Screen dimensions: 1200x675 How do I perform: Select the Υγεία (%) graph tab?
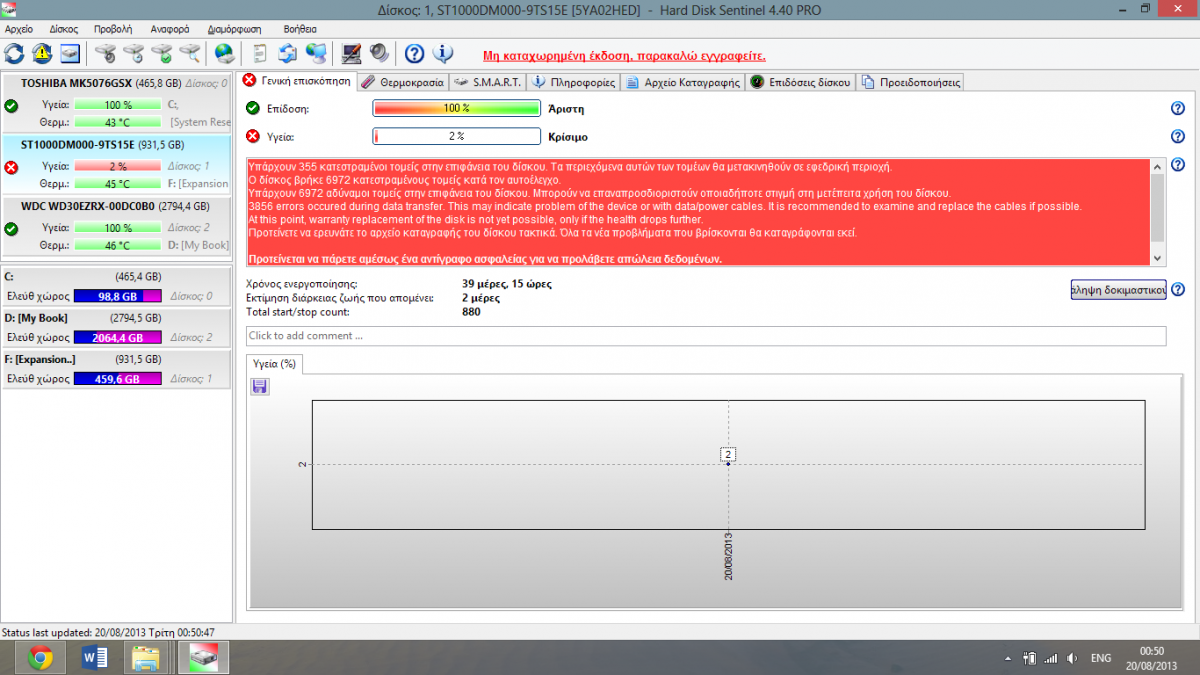275,364
